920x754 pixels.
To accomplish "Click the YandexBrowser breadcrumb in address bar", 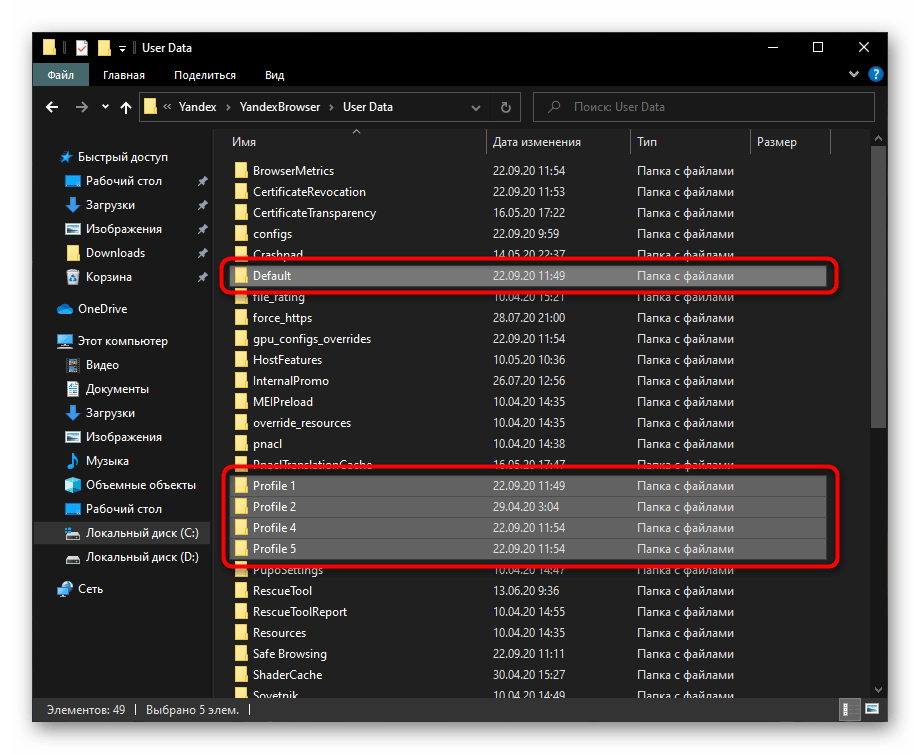I will 280,107.
